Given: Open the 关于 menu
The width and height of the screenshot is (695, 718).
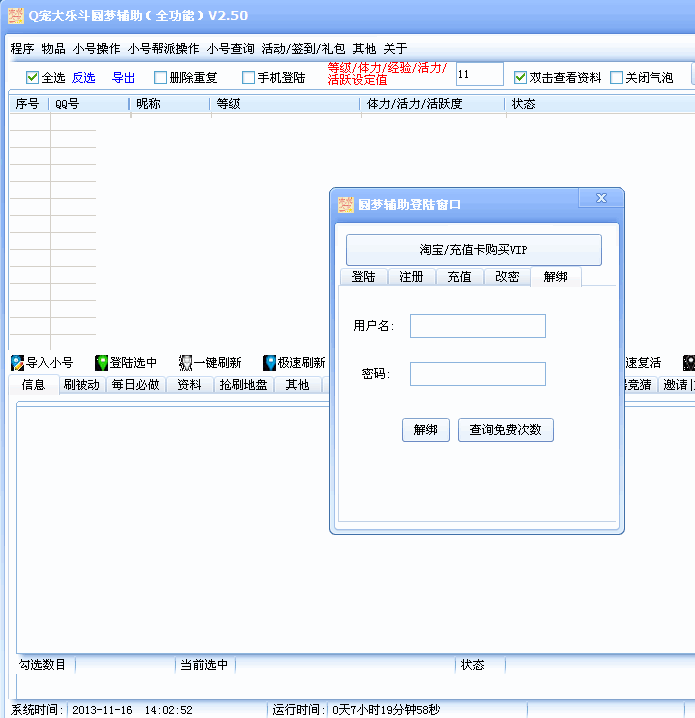Looking at the screenshot, I should click(395, 49).
